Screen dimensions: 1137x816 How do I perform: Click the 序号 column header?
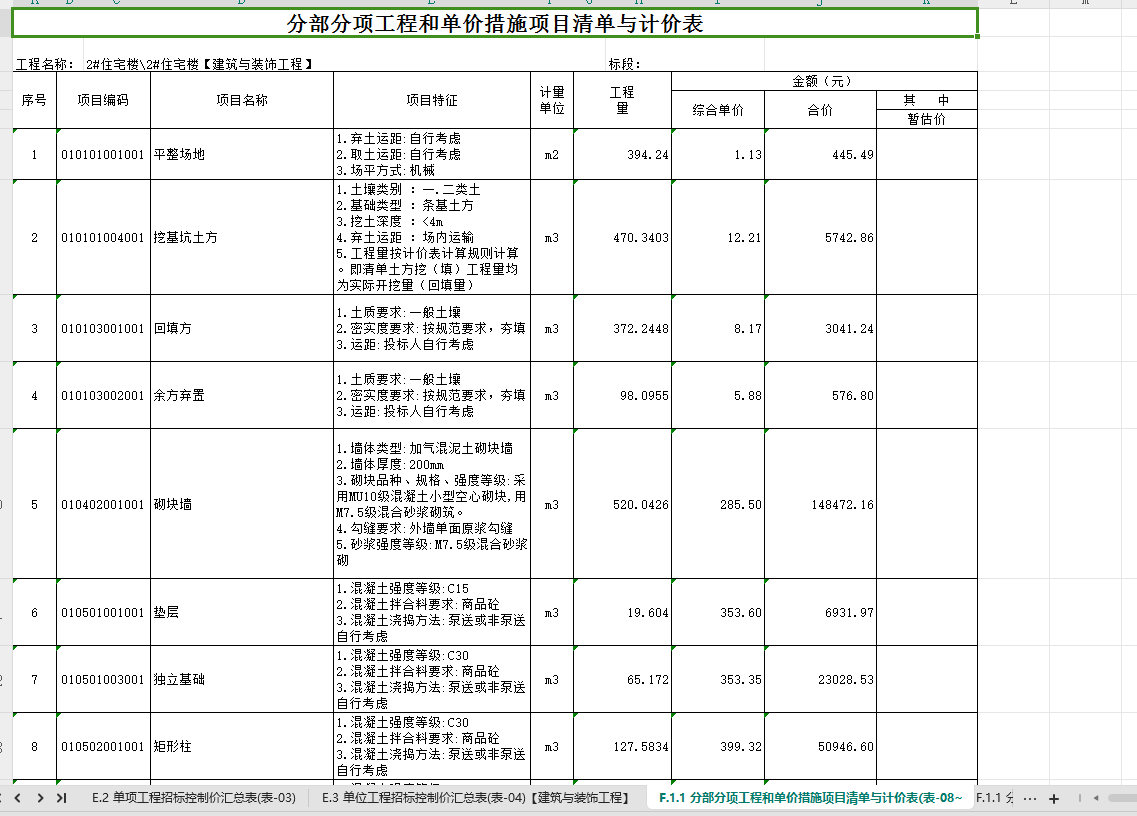coord(34,100)
